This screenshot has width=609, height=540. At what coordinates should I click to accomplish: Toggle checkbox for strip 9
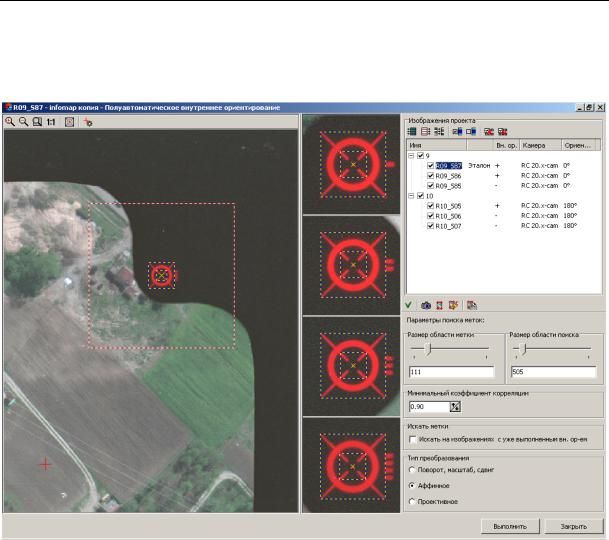(x=420, y=155)
